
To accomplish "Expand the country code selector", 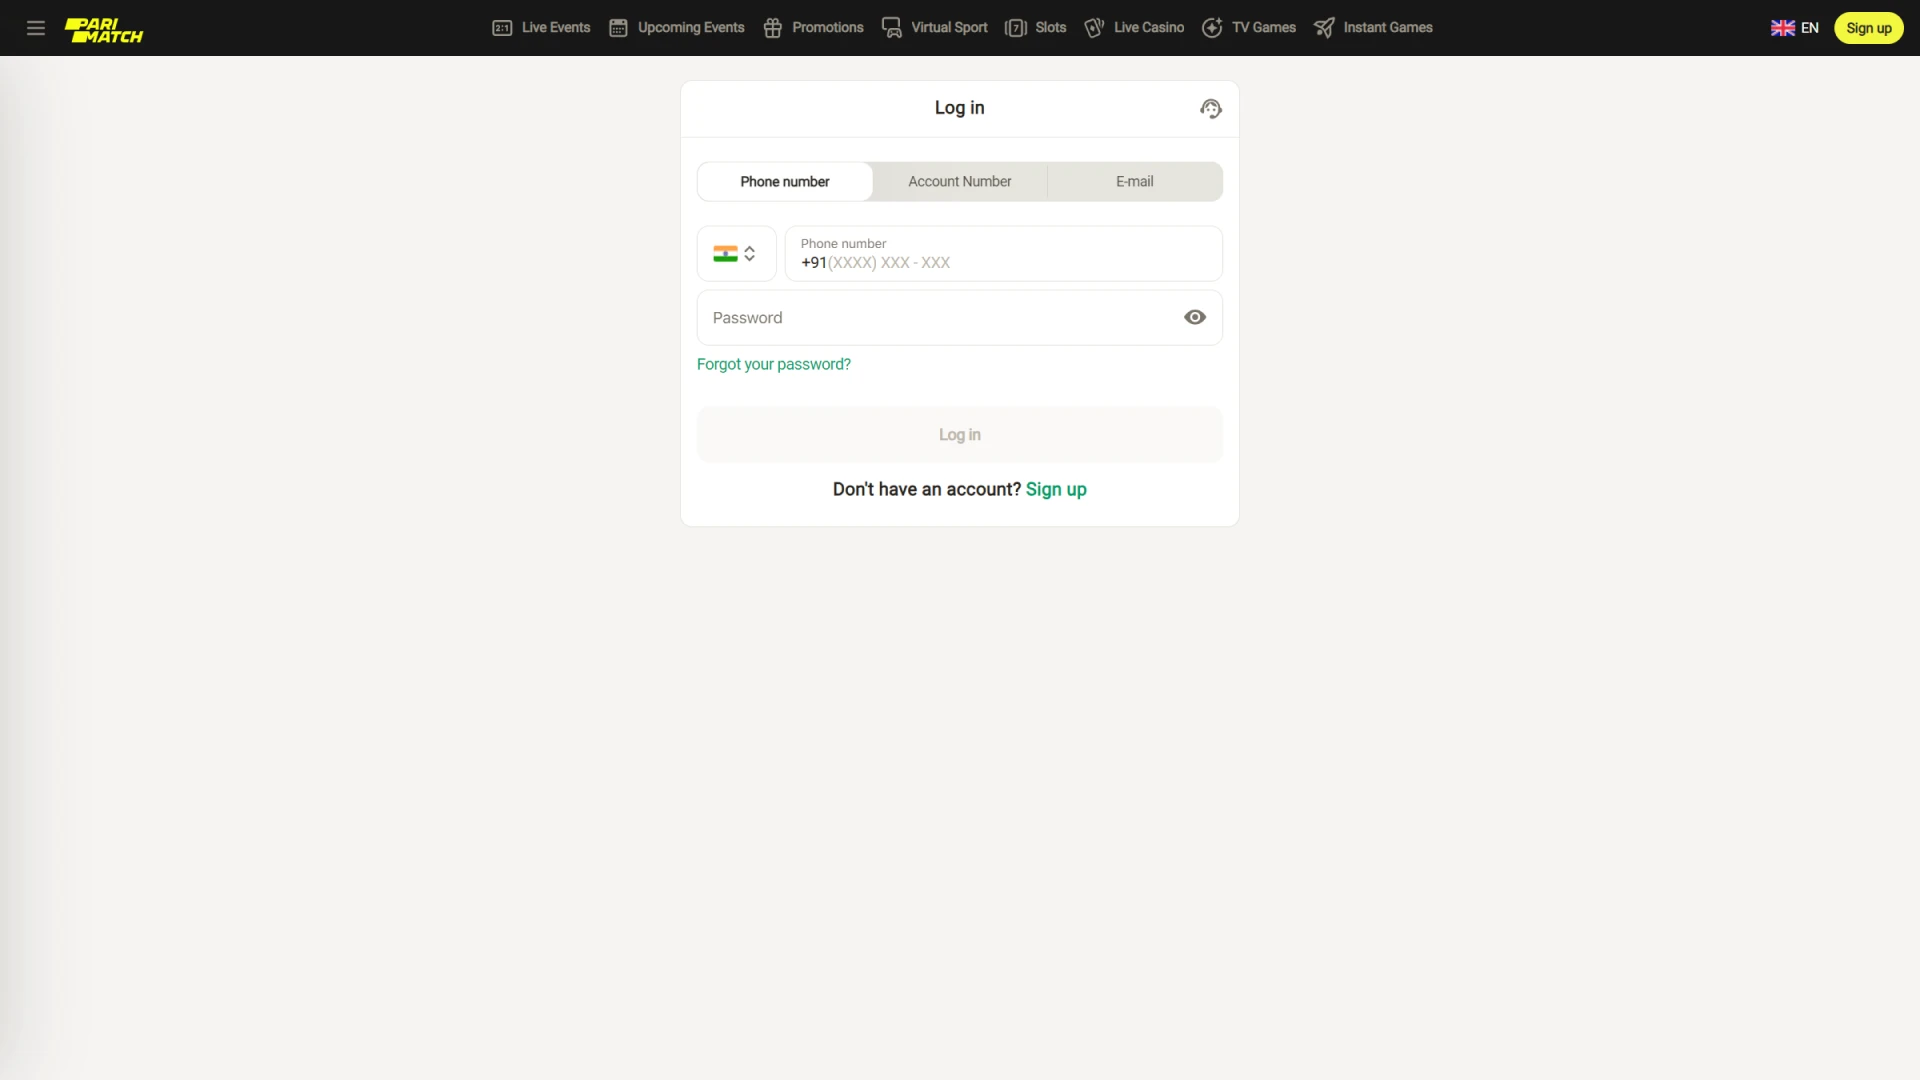I will (x=736, y=253).
